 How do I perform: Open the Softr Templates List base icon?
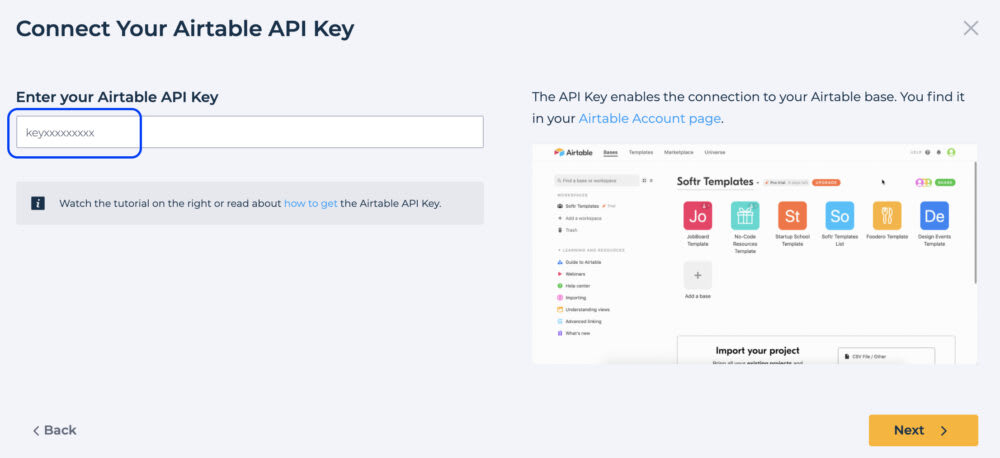839,216
